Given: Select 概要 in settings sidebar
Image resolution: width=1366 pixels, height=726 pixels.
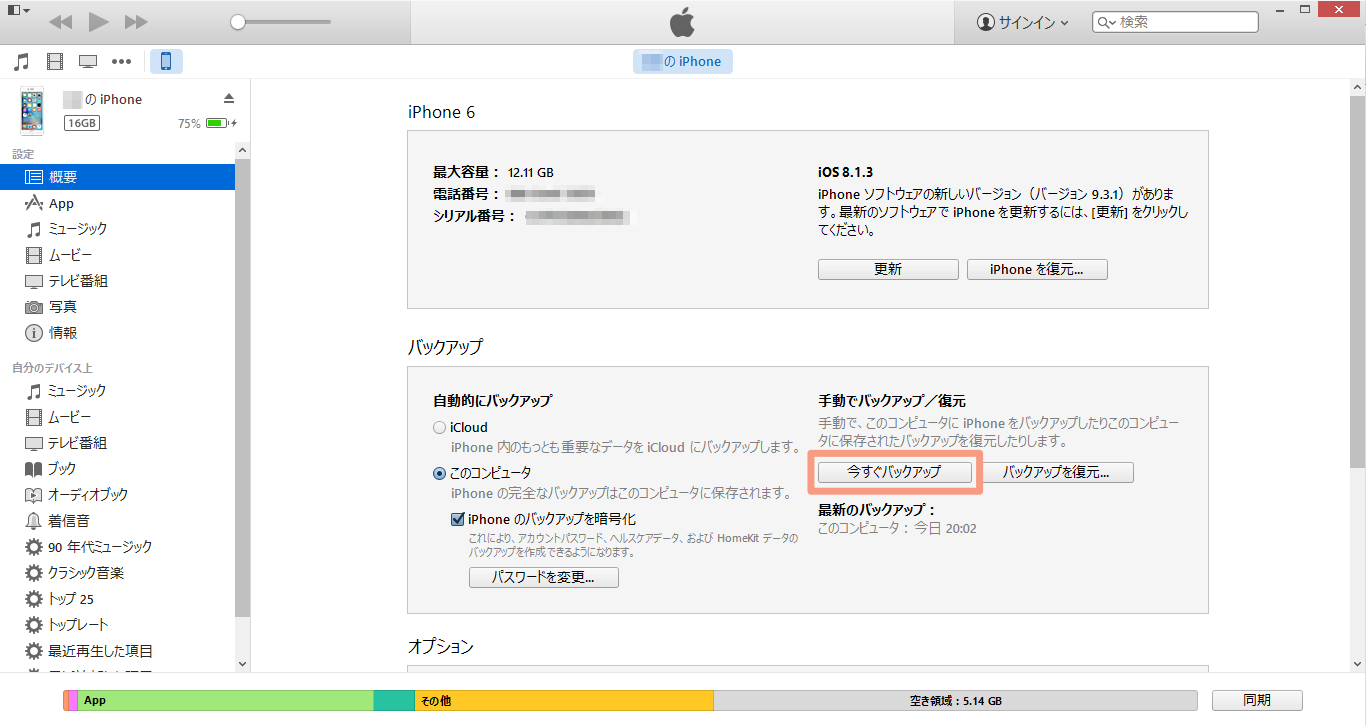Looking at the screenshot, I should [117, 177].
